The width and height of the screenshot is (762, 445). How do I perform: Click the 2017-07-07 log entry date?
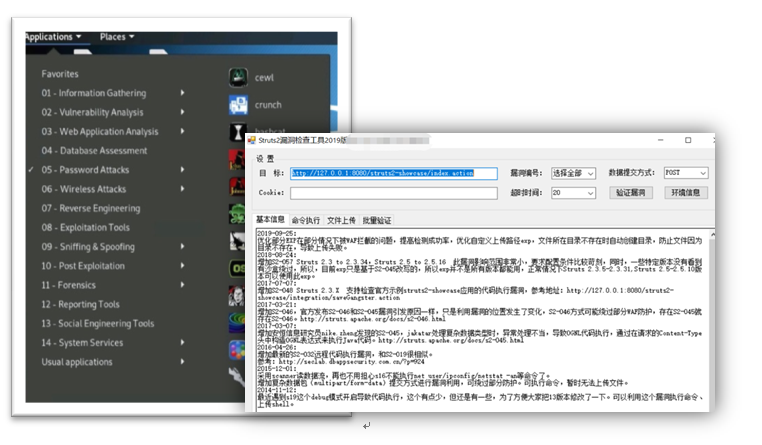[x=277, y=283]
